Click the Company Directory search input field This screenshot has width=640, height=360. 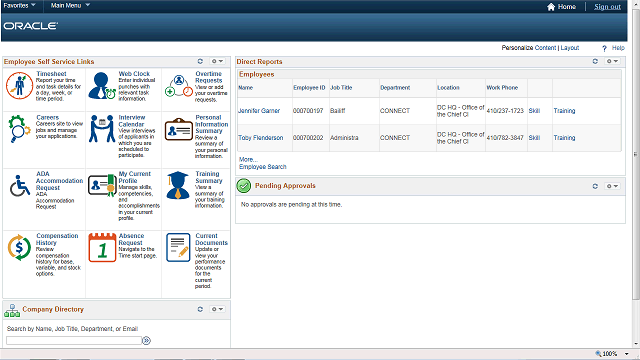click(x=74, y=340)
